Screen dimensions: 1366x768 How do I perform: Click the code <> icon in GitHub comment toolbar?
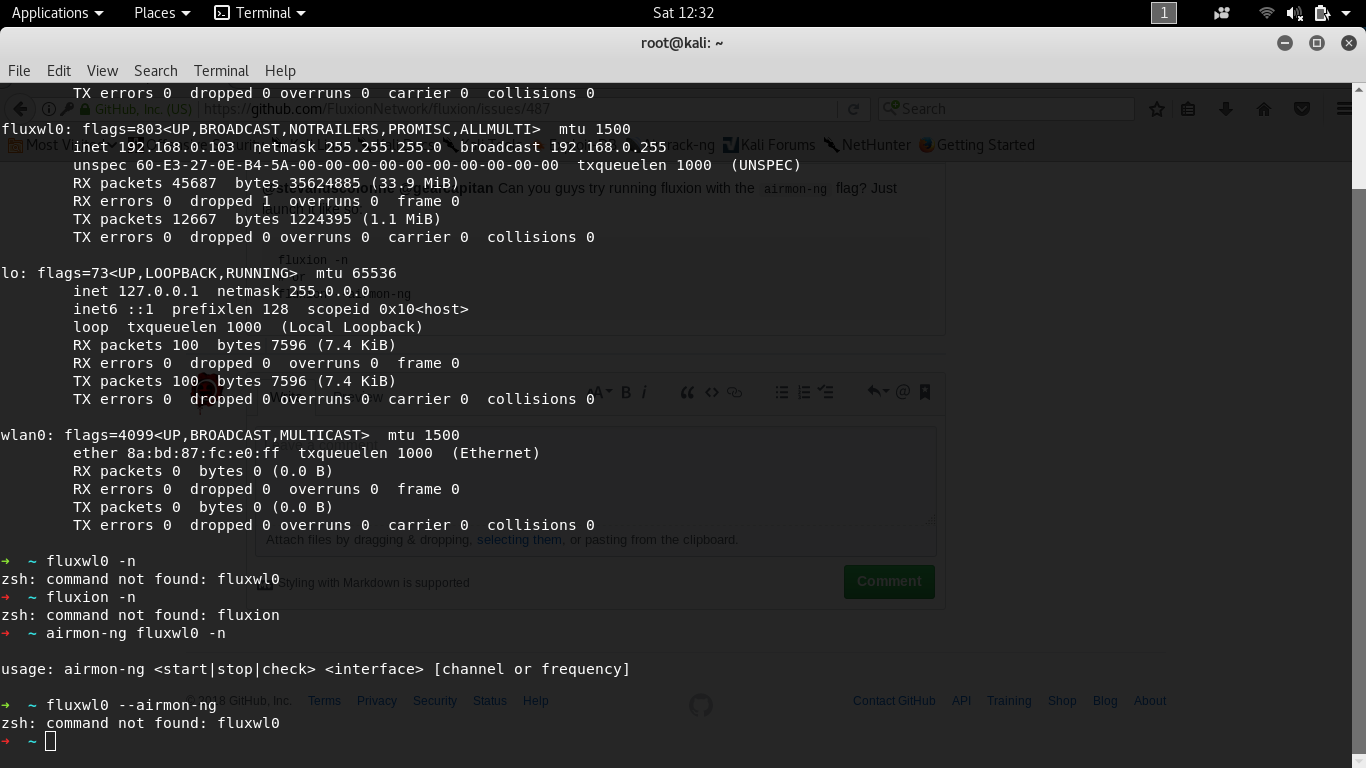point(712,392)
